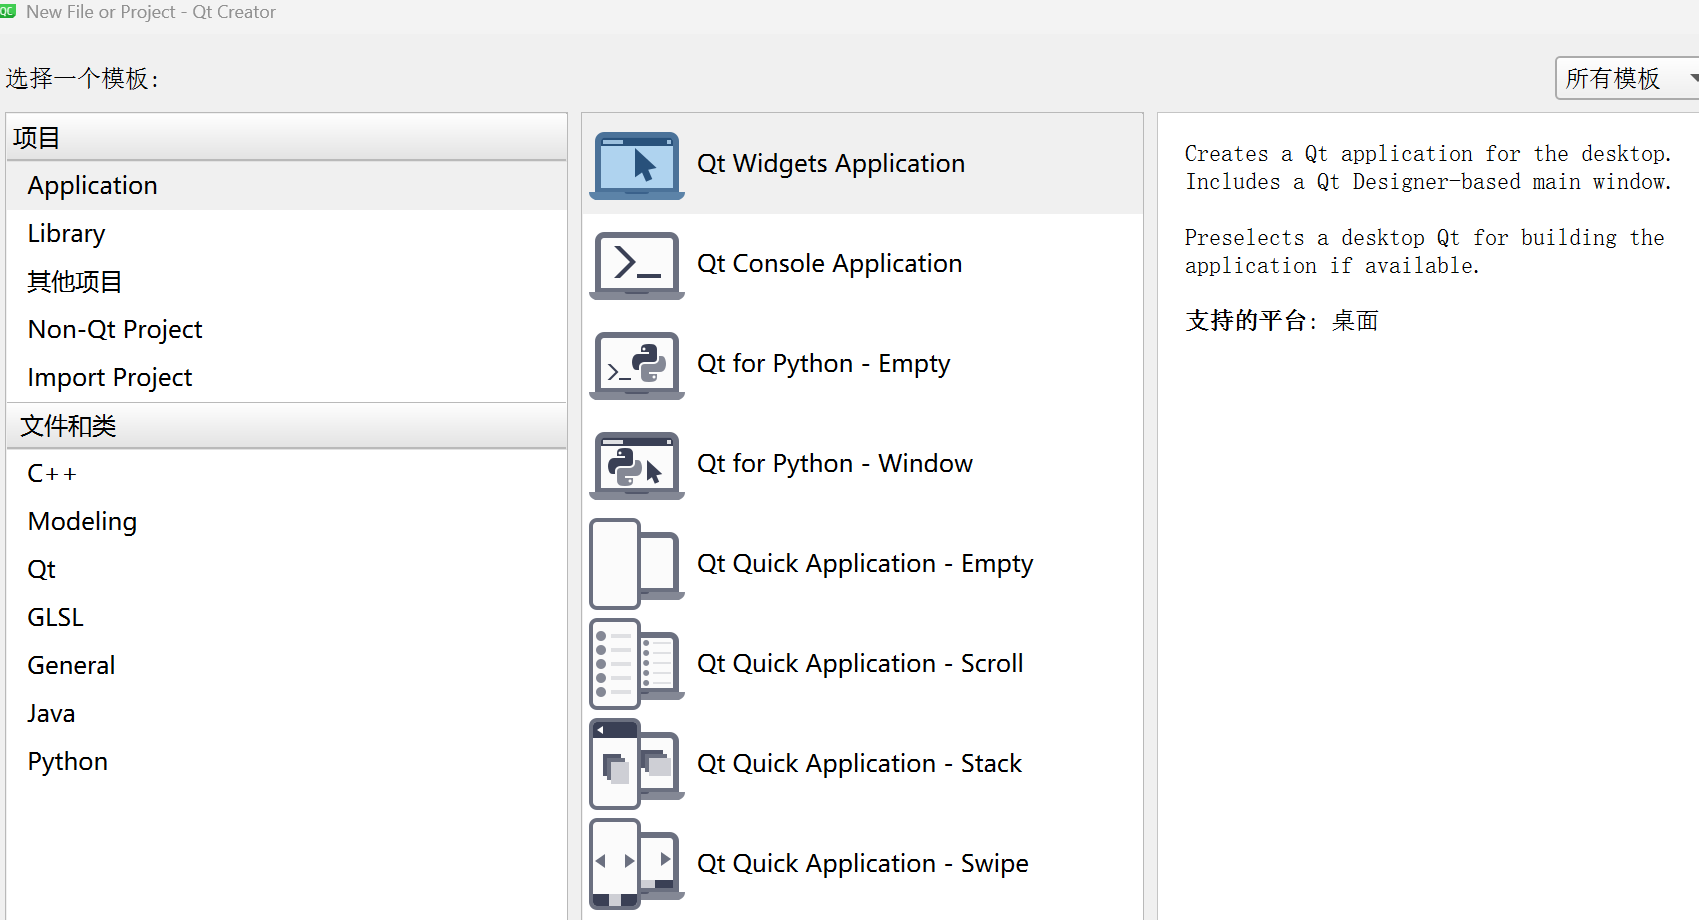The image size is (1699, 920).
Task: Click the Qt Creator logo in title bar
Action: pos(8,11)
